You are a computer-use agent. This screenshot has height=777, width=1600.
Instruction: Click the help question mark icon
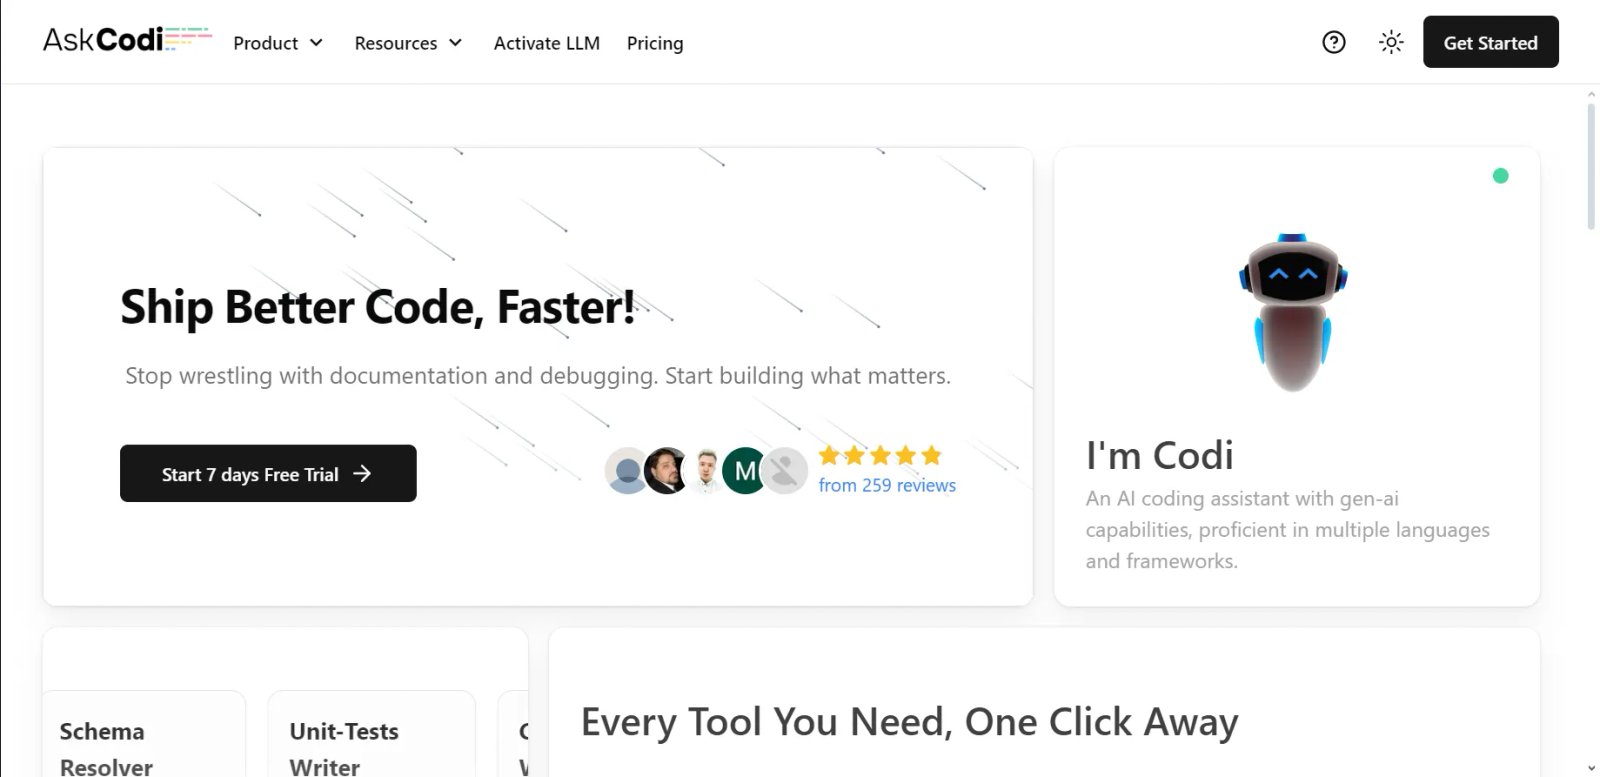(1334, 42)
